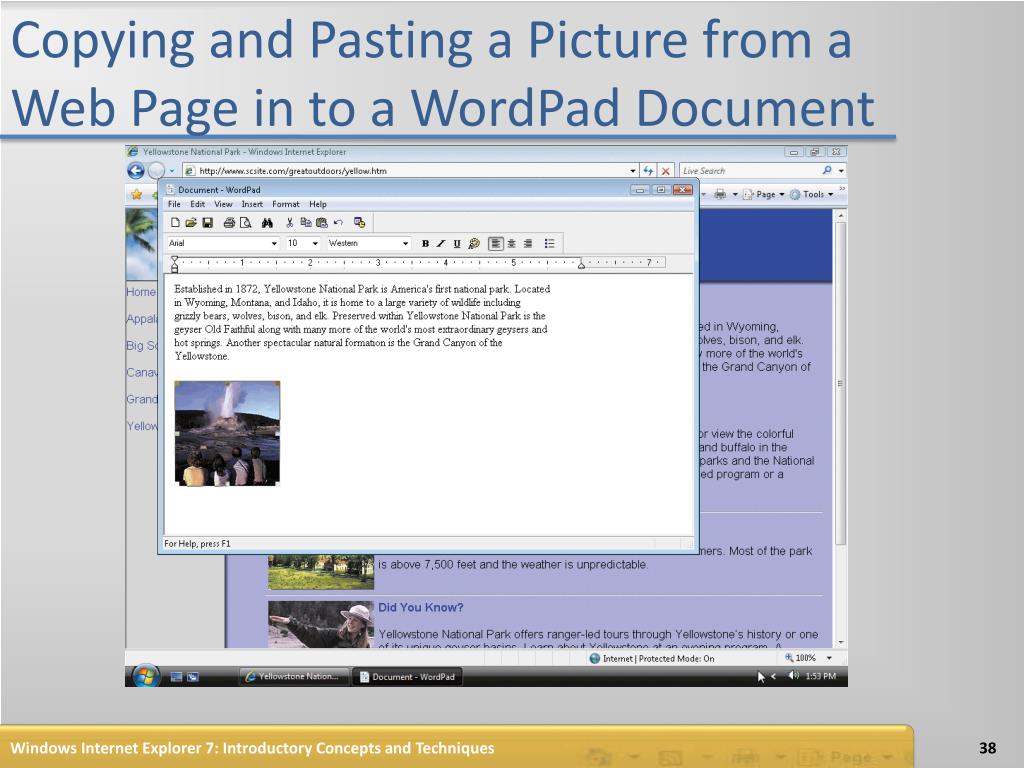The height and width of the screenshot is (768, 1024).
Task: Open WordPad View menu
Action: click(223, 204)
